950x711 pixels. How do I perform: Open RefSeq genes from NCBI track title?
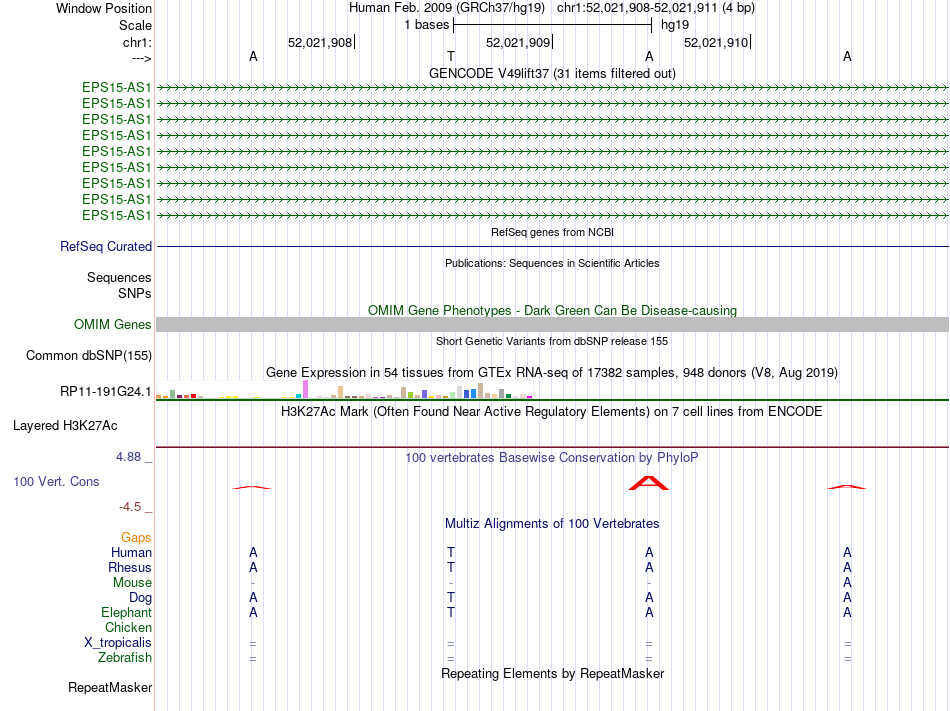coord(552,232)
